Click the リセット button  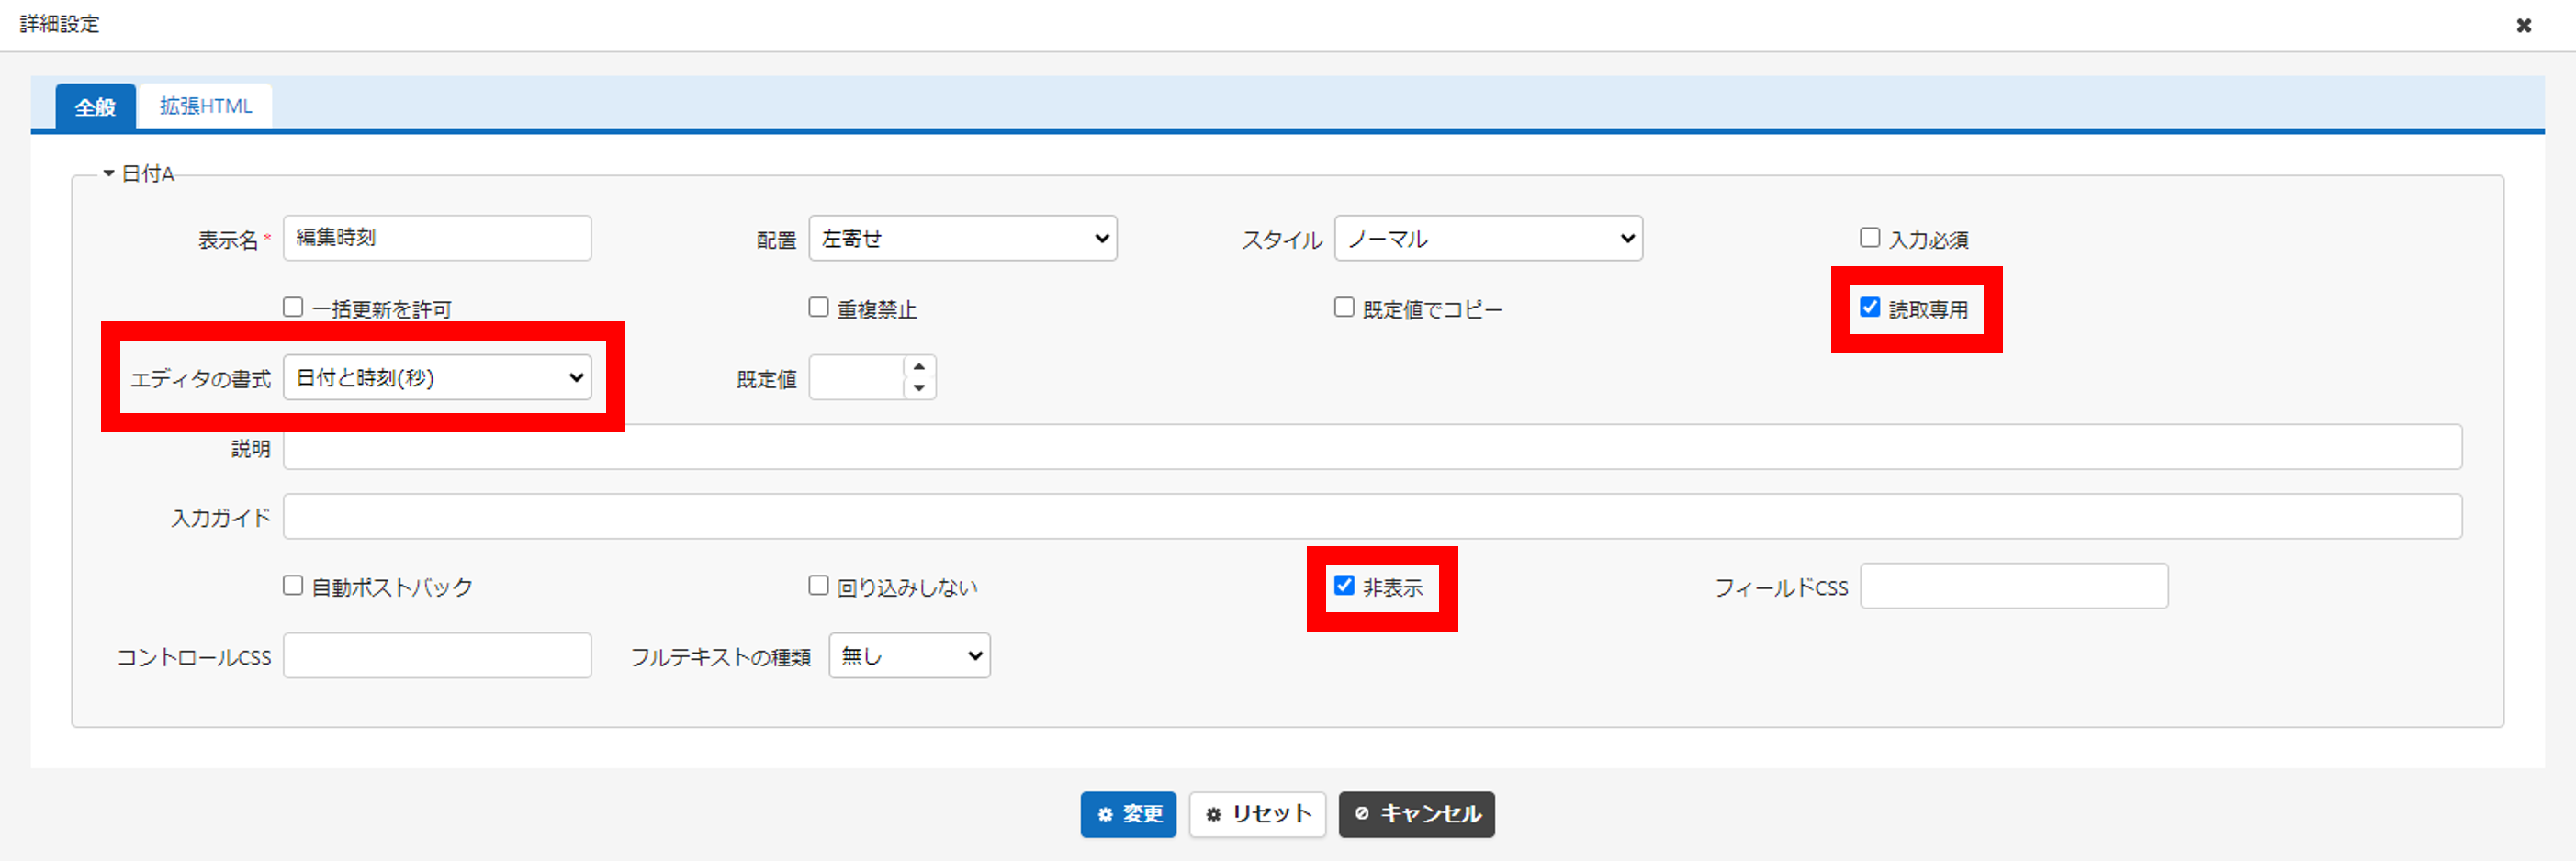pos(1257,814)
